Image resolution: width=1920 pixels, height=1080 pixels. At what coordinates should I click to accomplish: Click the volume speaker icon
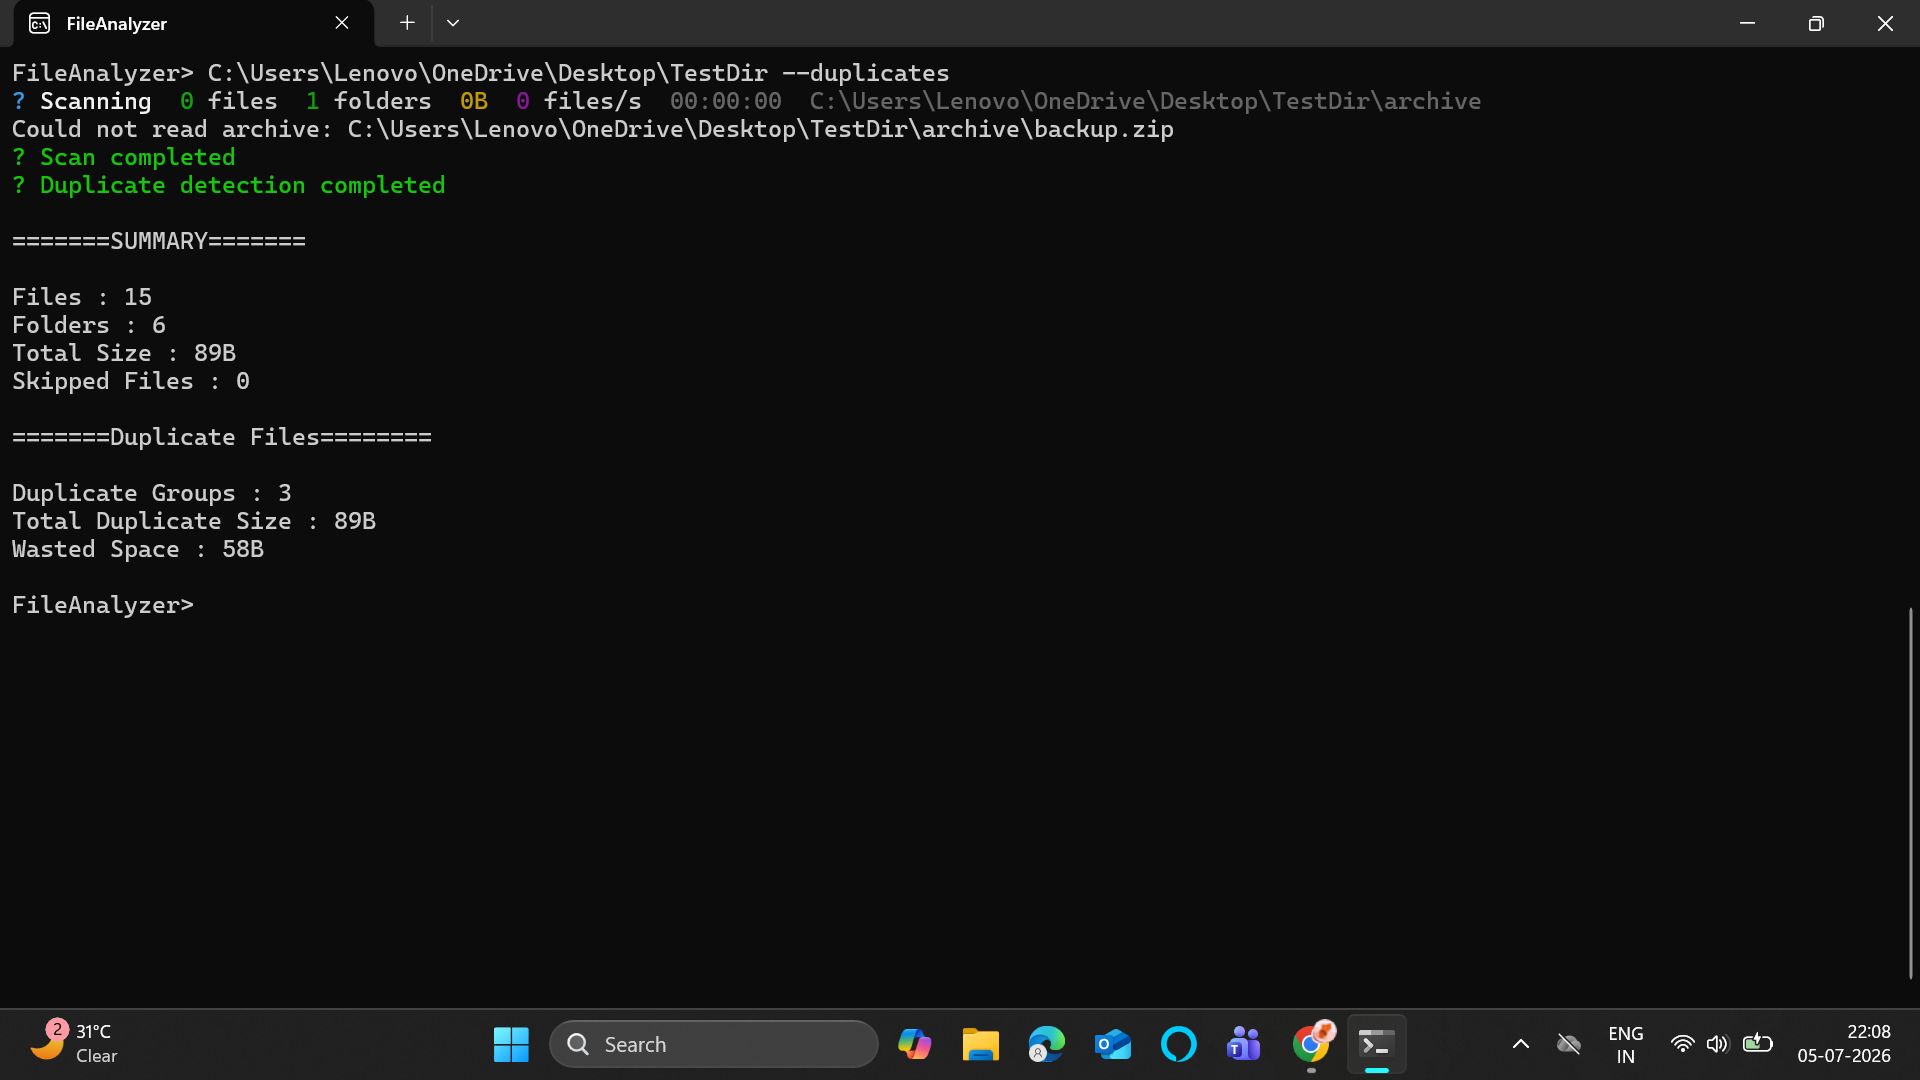(1717, 1044)
